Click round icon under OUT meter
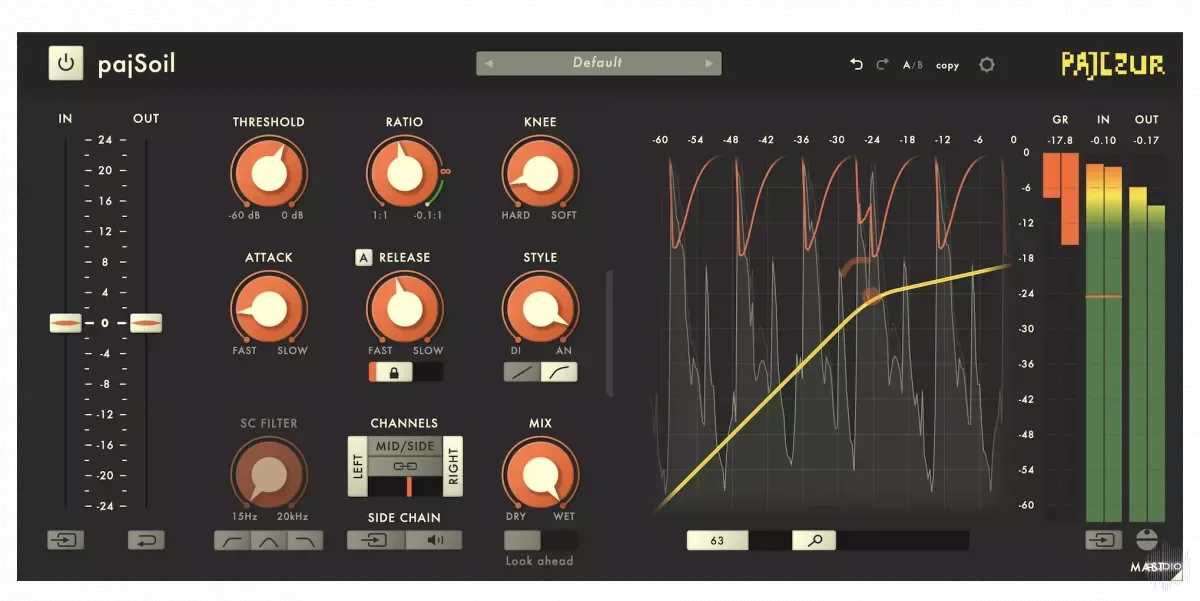This screenshot has width=1200, height=601. [x=1147, y=539]
